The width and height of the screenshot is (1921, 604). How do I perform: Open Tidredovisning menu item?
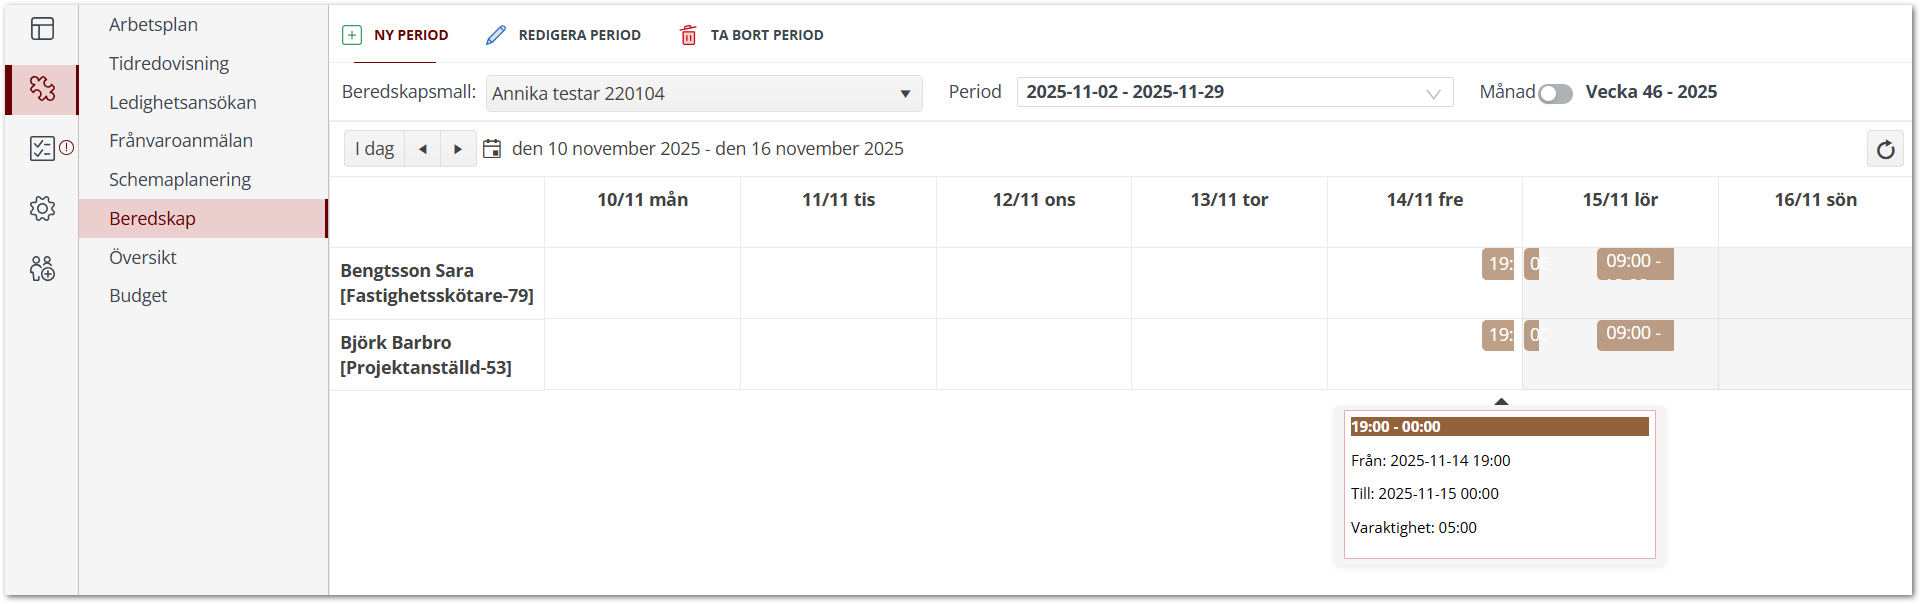pyautogui.click(x=169, y=64)
